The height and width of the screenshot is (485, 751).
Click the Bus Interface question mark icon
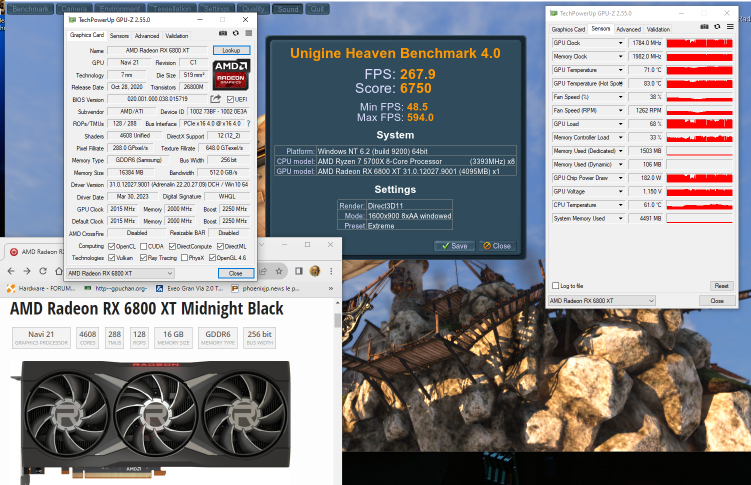point(248,124)
